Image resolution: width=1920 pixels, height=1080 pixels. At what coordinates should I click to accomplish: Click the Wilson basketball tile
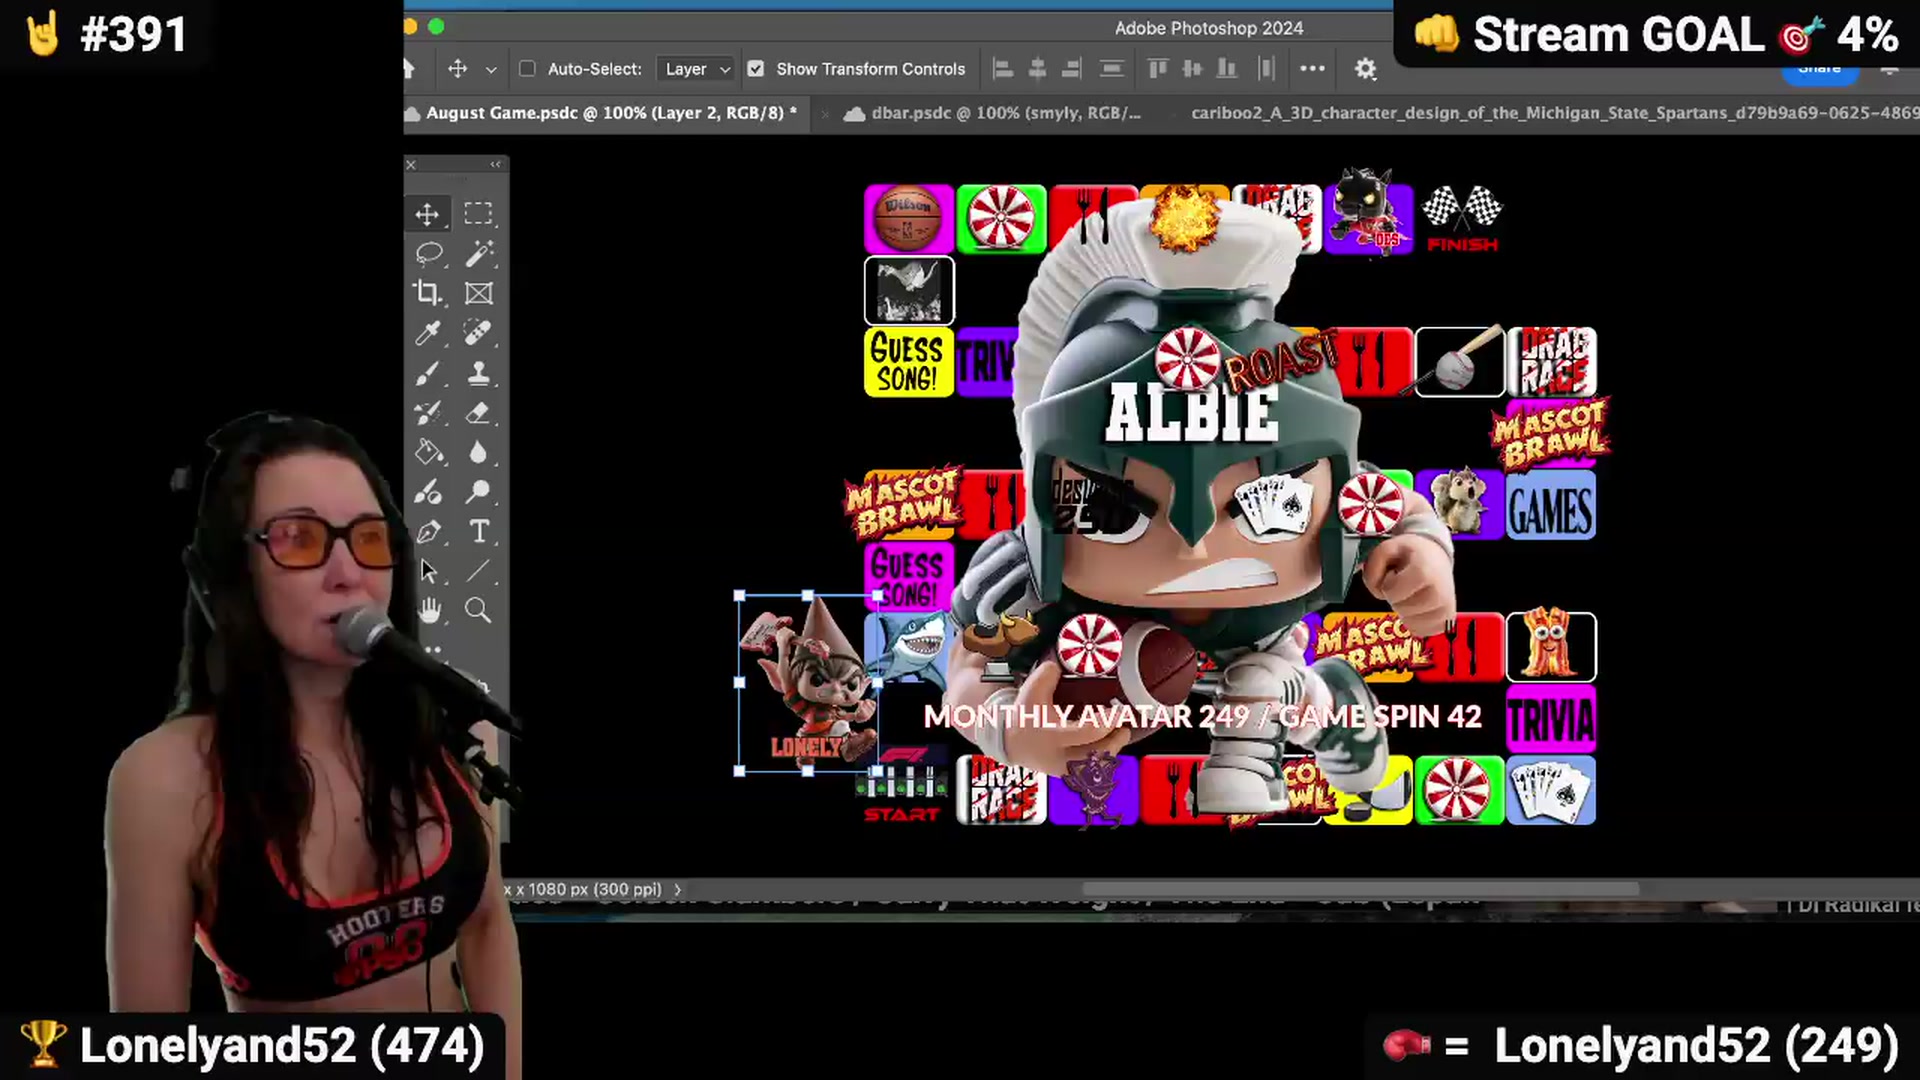909,219
